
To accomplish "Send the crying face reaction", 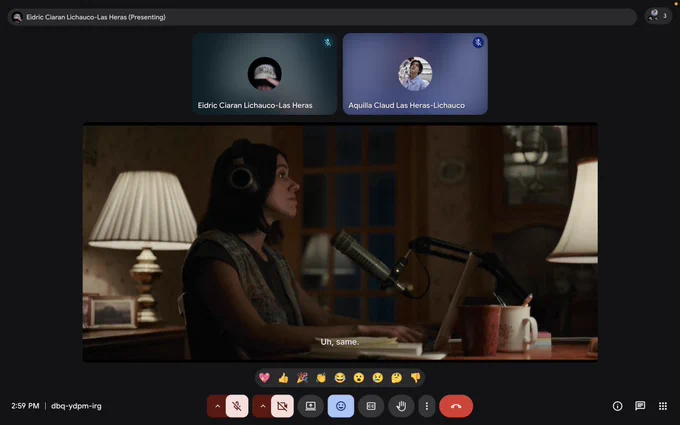I will (x=378, y=378).
